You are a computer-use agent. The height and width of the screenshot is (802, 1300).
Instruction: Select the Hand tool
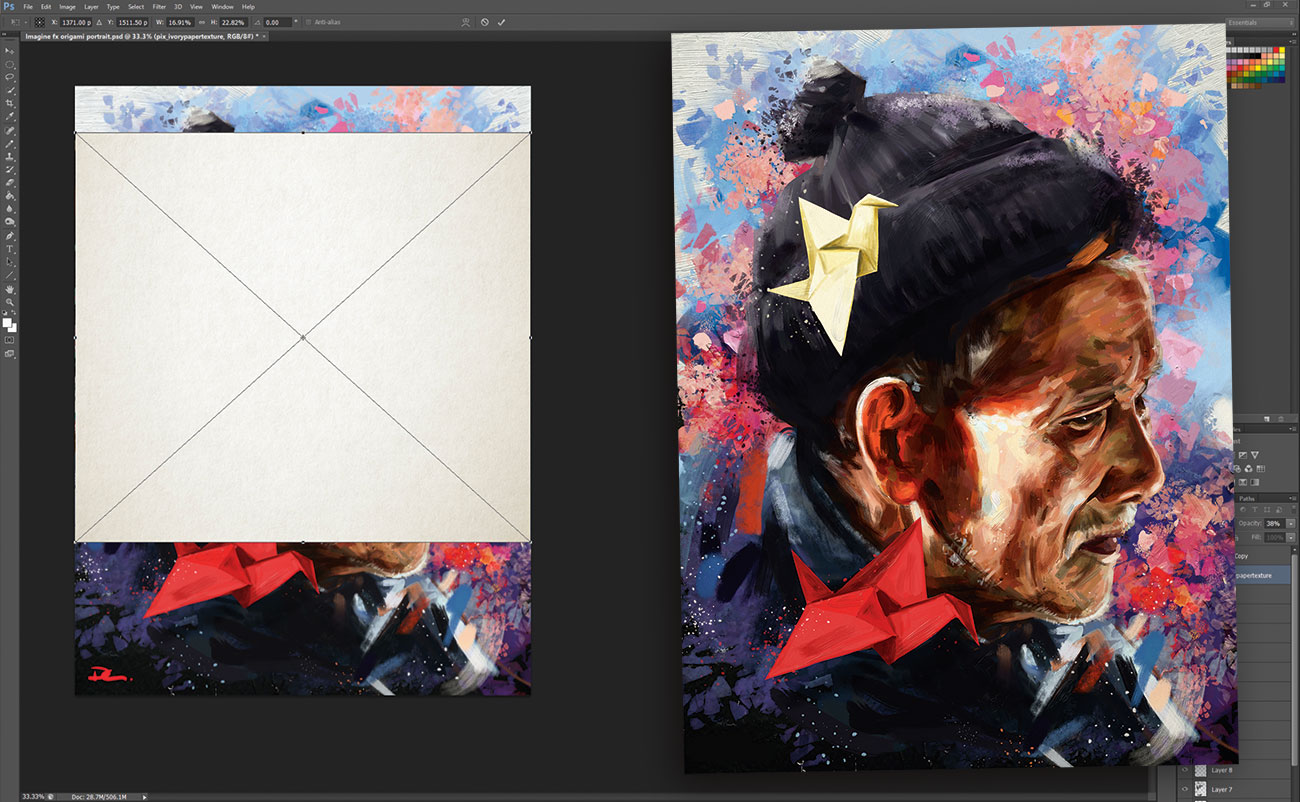tap(11, 289)
